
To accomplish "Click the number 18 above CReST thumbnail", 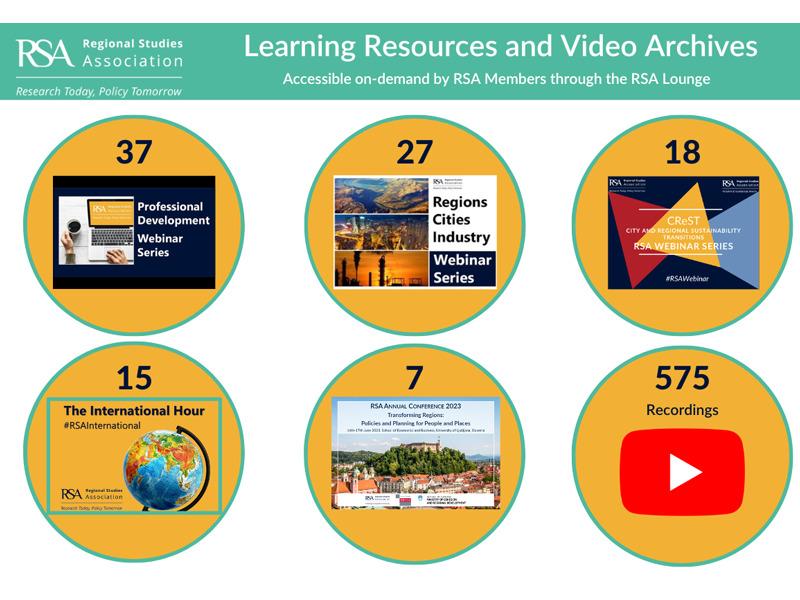I will (683, 152).
